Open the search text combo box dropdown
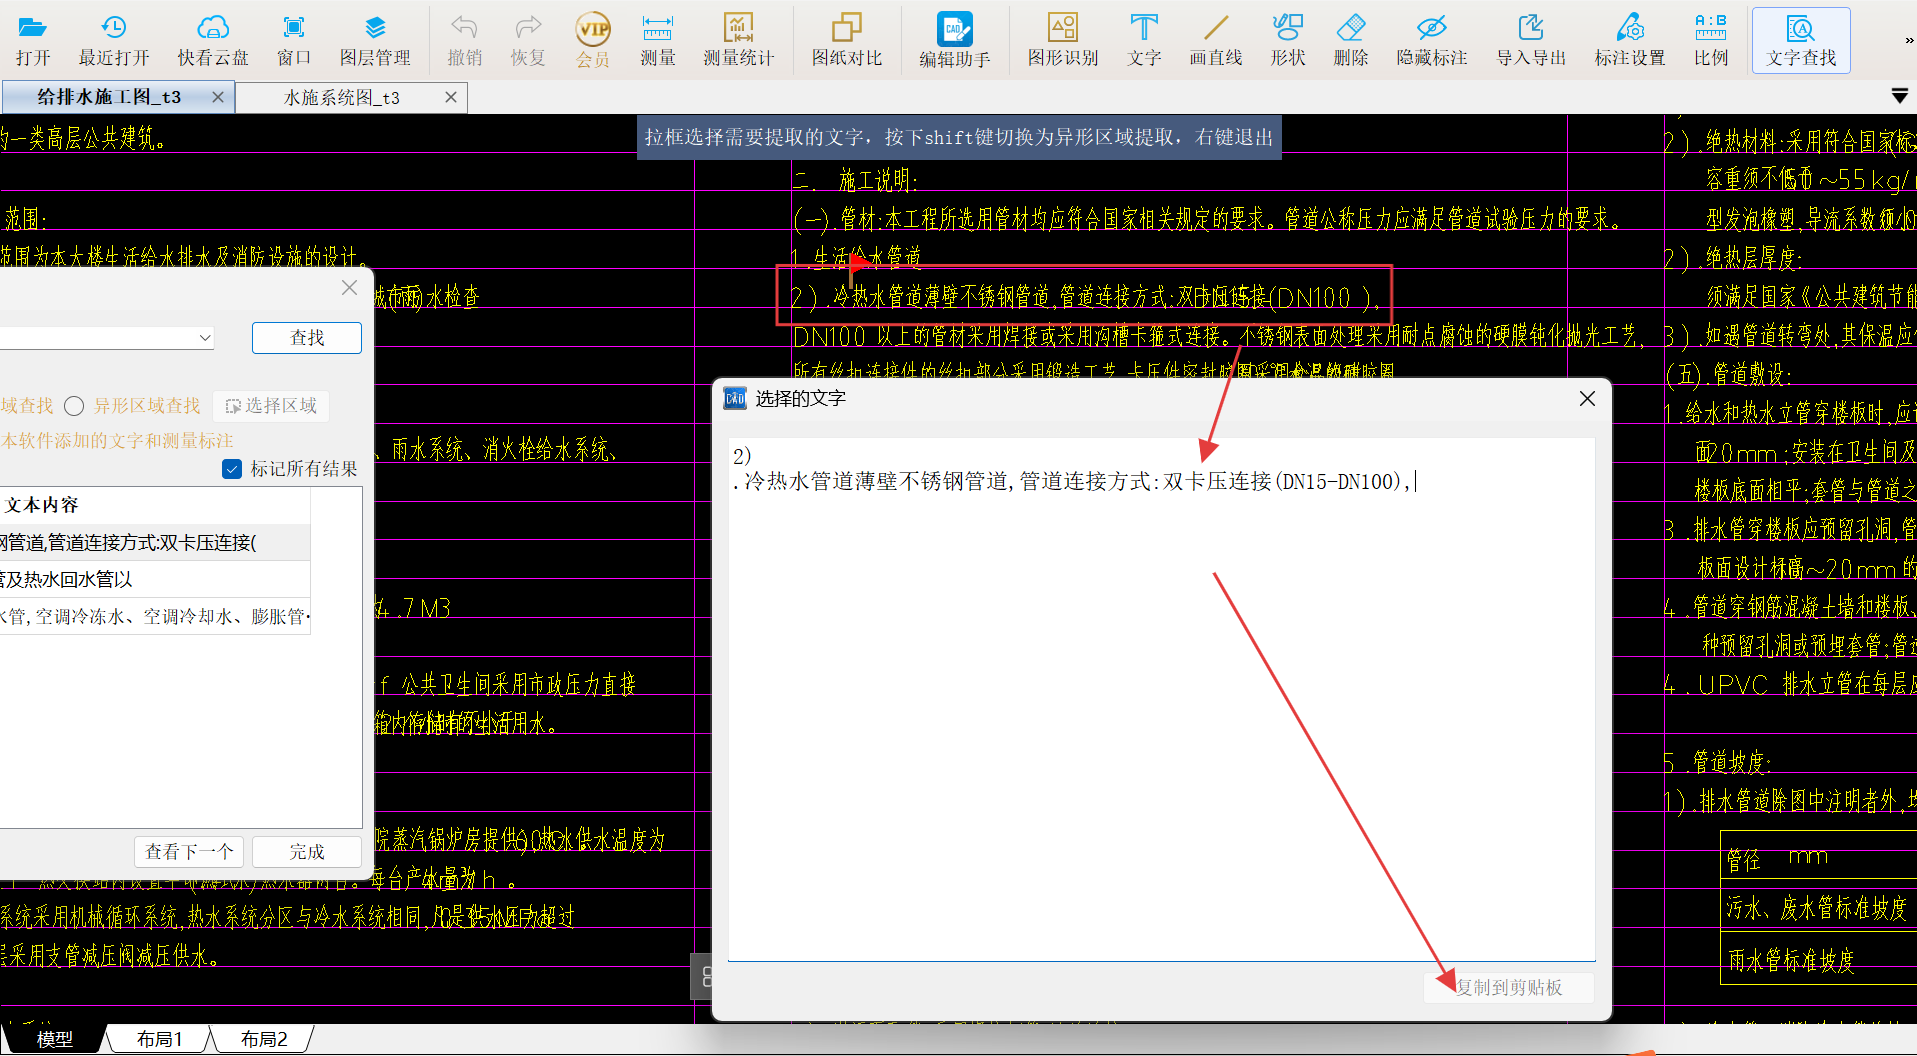This screenshot has height=1056, width=1917. (205, 338)
